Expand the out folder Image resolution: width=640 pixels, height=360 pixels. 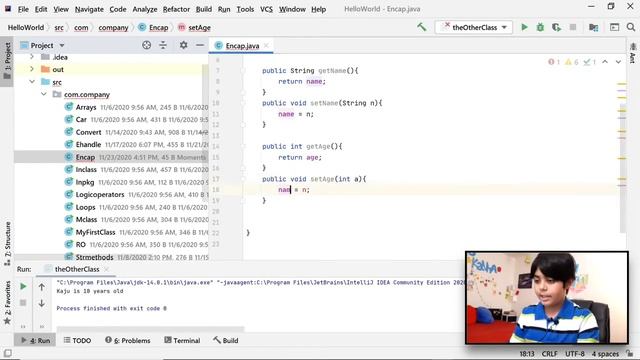32,69
